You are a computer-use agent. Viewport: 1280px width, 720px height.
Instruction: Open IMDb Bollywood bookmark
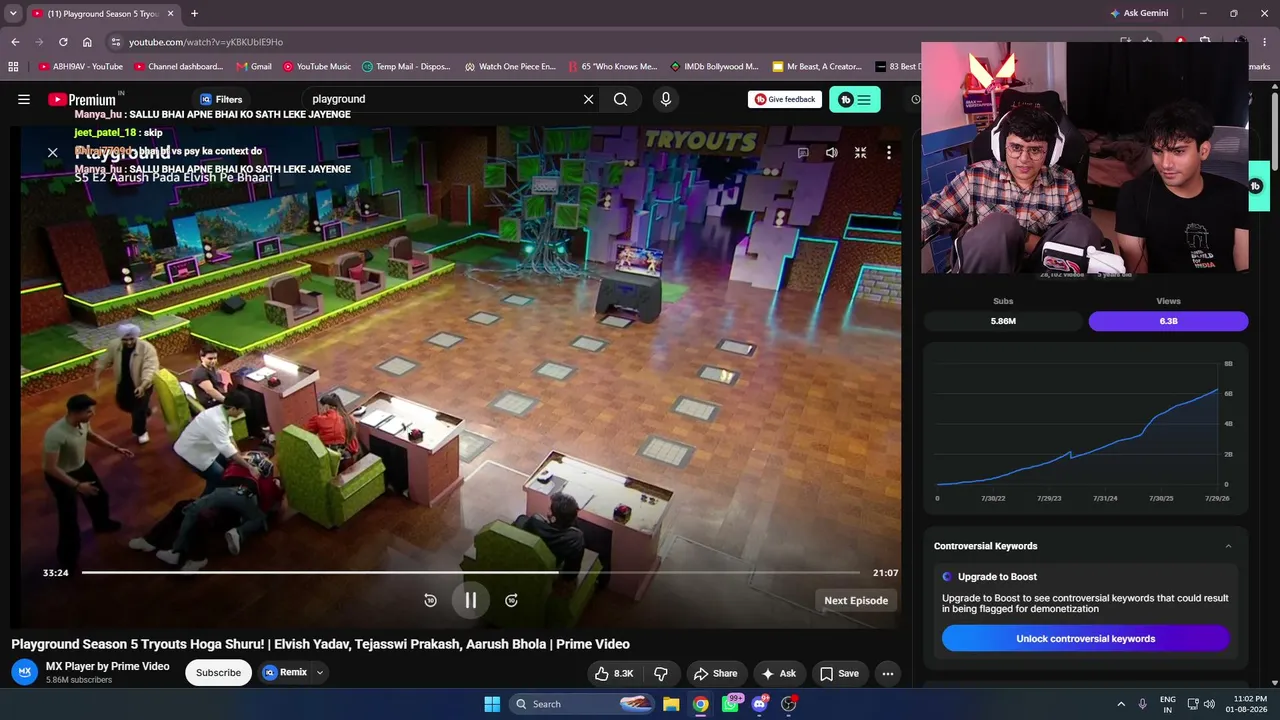point(714,67)
